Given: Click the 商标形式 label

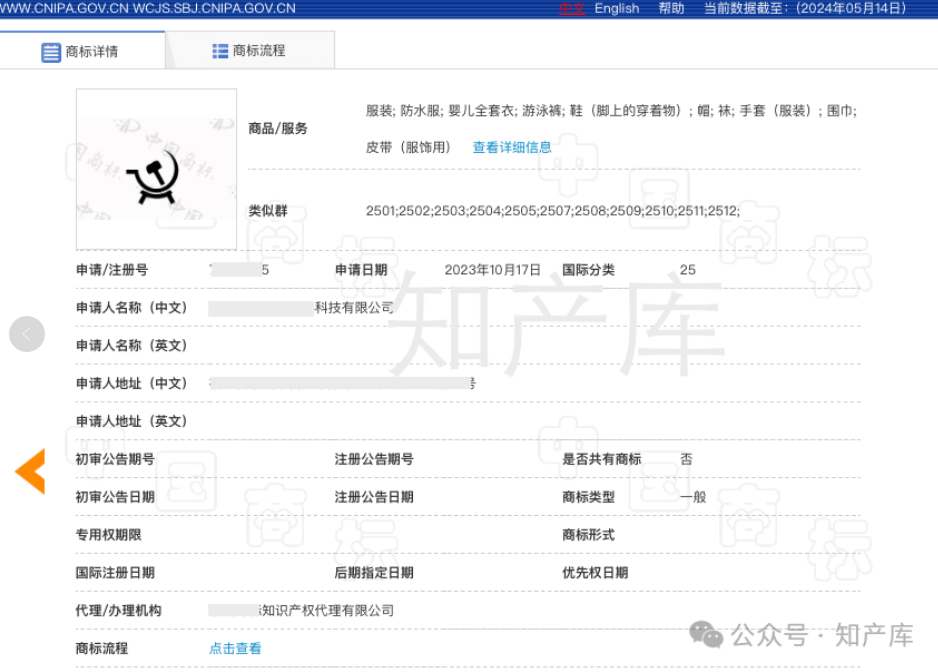Looking at the screenshot, I should (589, 534).
